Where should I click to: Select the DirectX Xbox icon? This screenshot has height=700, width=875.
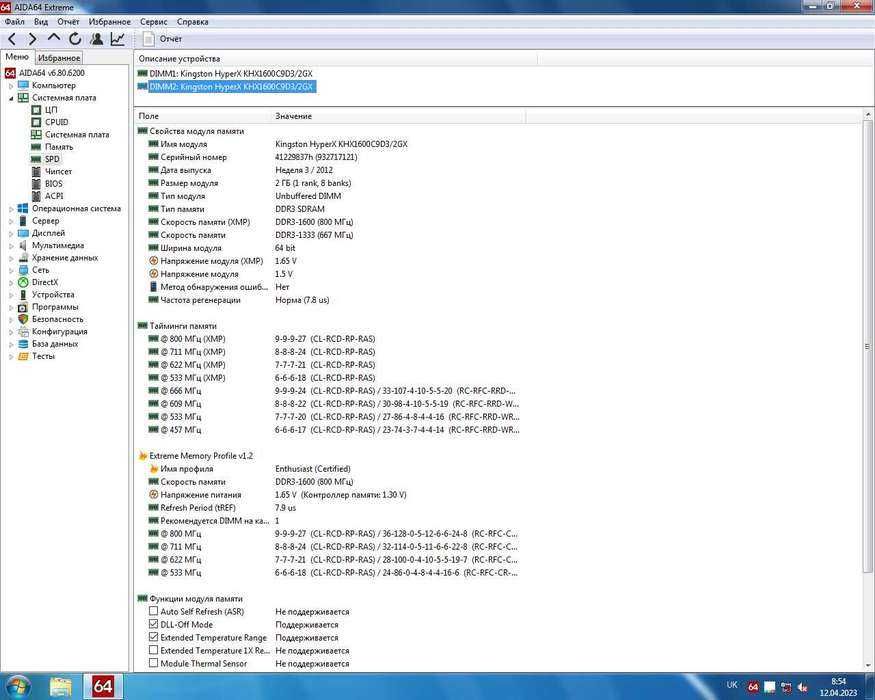(x=23, y=282)
